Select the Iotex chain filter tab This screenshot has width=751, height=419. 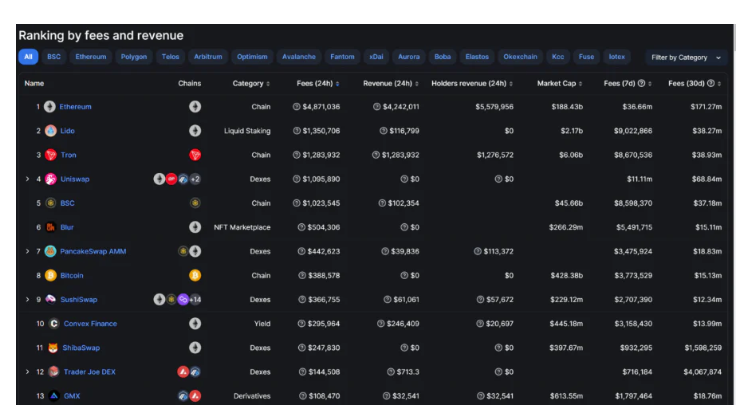click(x=616, y=57)
